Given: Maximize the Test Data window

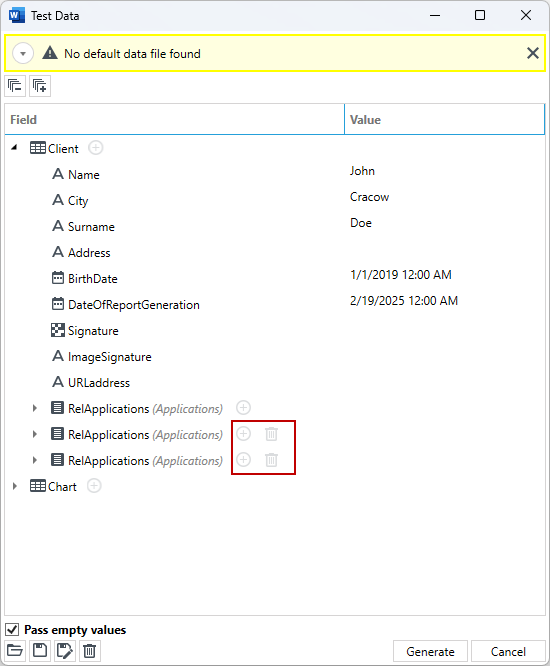Looking at the screenshot, I should pos(480,15).
